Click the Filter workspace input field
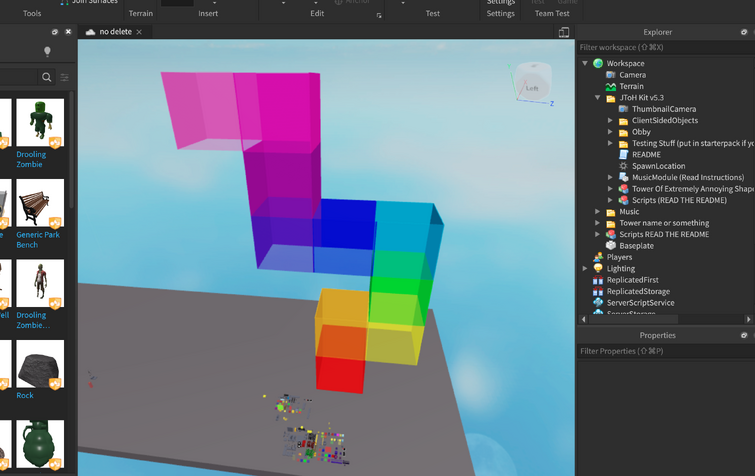This screenshot has height=476, width=755. click(666, 47)
